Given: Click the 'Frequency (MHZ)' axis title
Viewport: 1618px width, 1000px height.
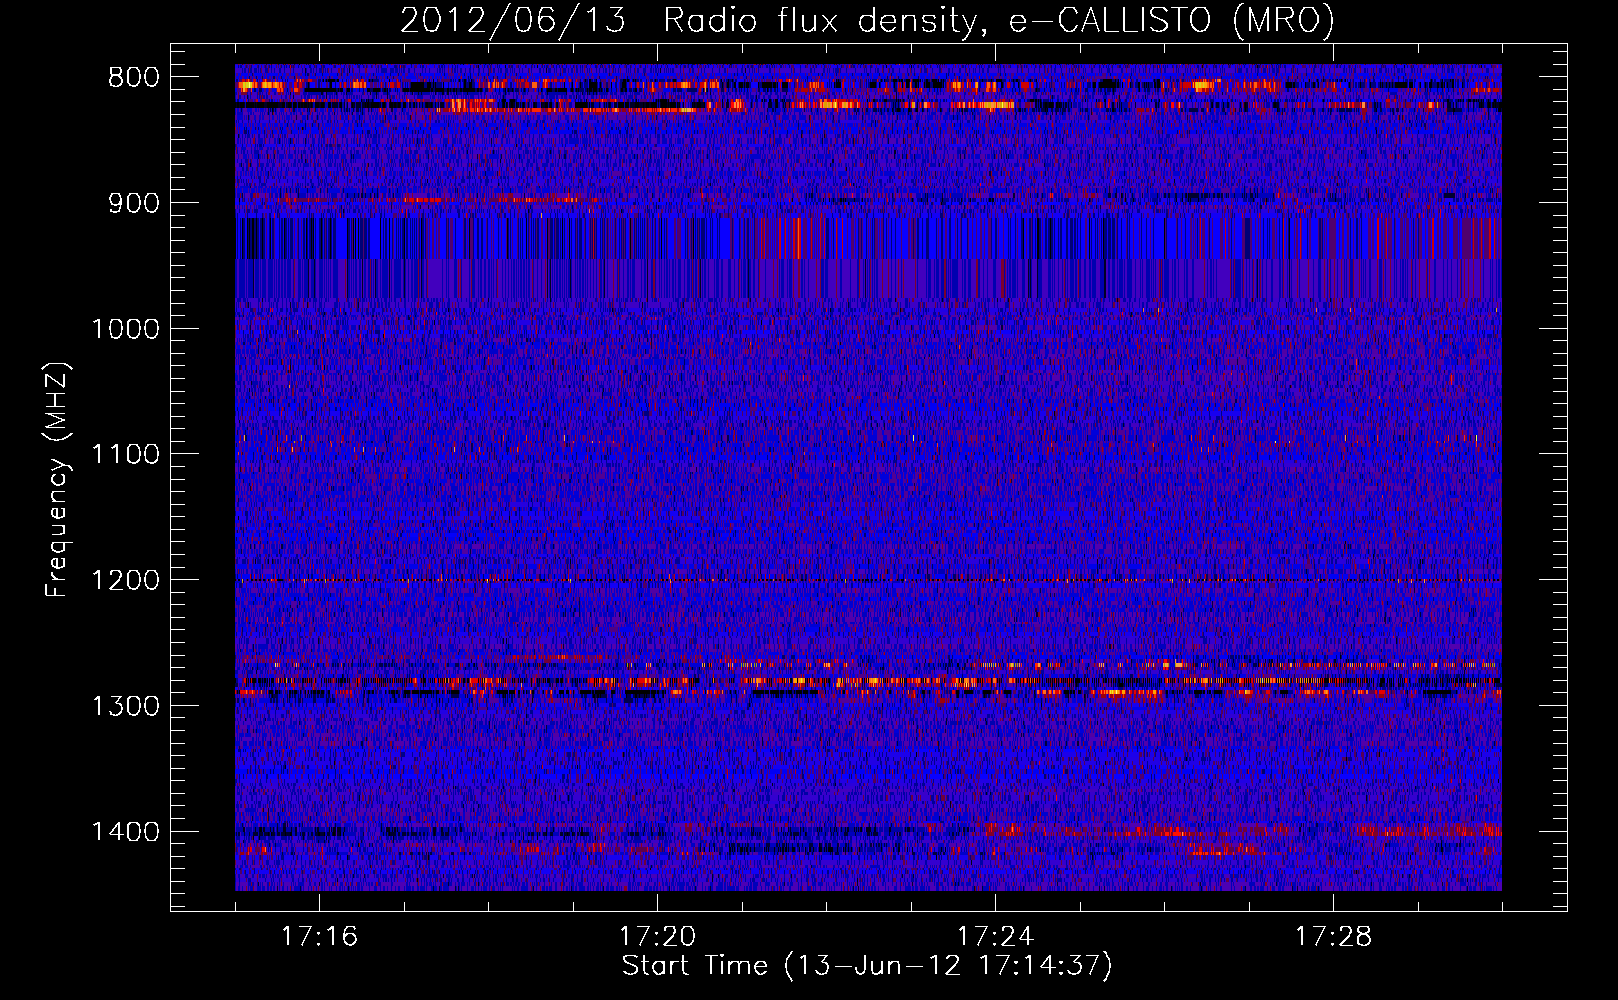Looking at the screenshot, I should tap(58, 479).
